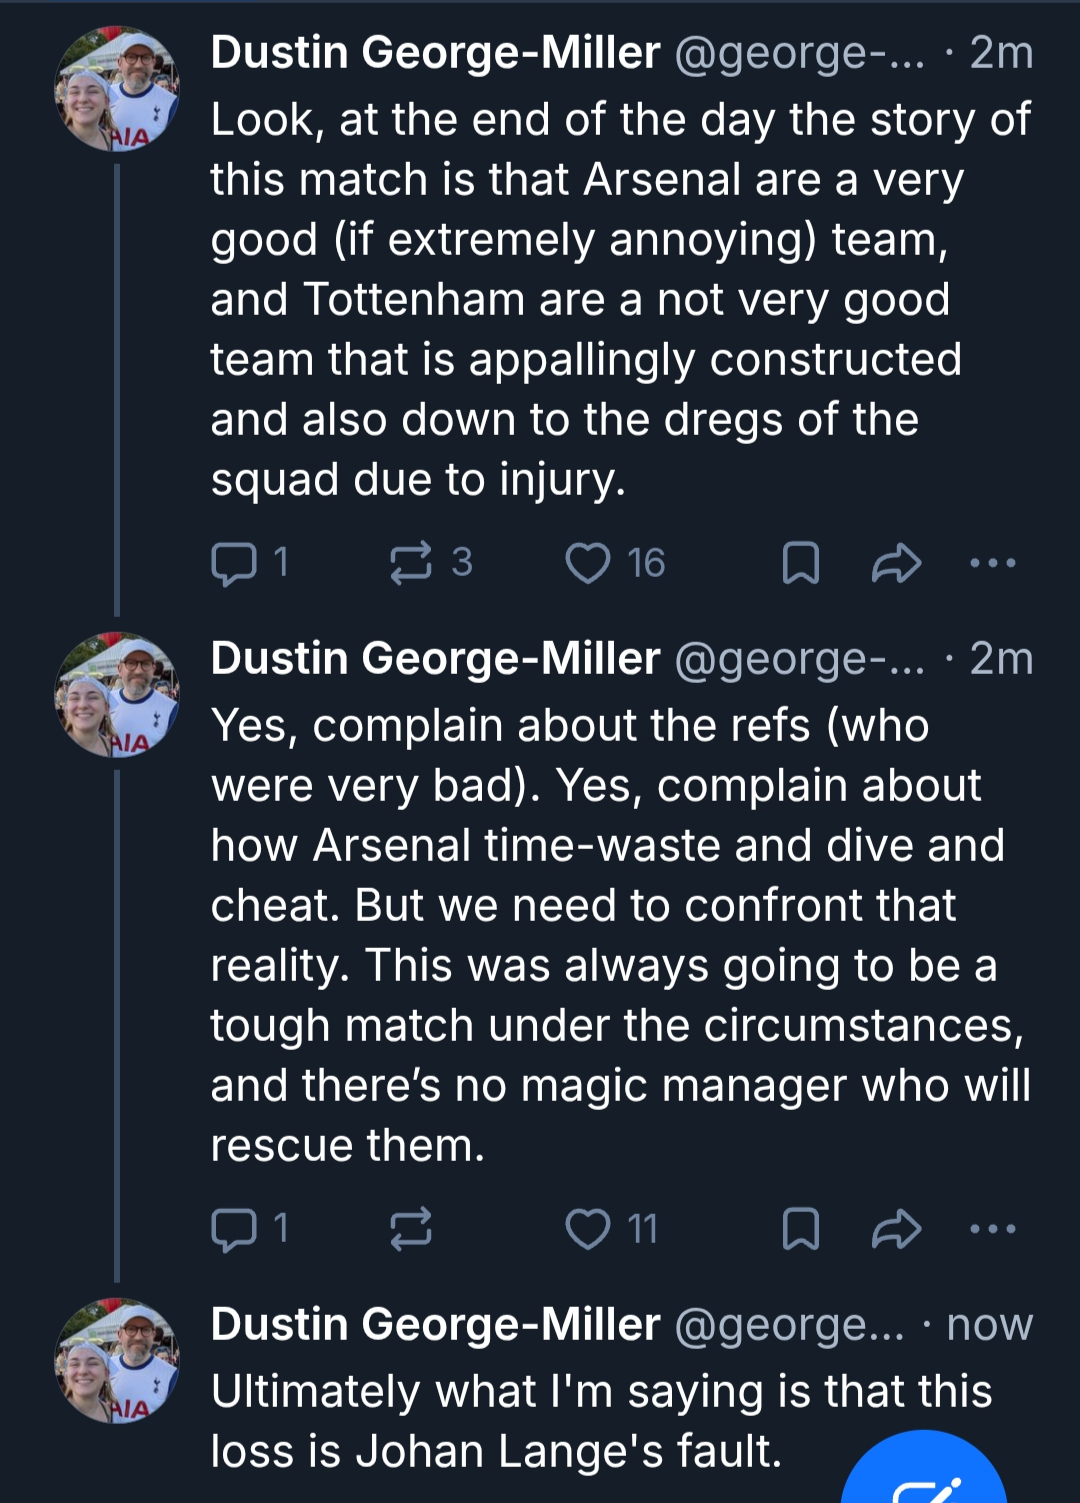
Task: Reply to the first post about Arsenal
Action: 234,563
